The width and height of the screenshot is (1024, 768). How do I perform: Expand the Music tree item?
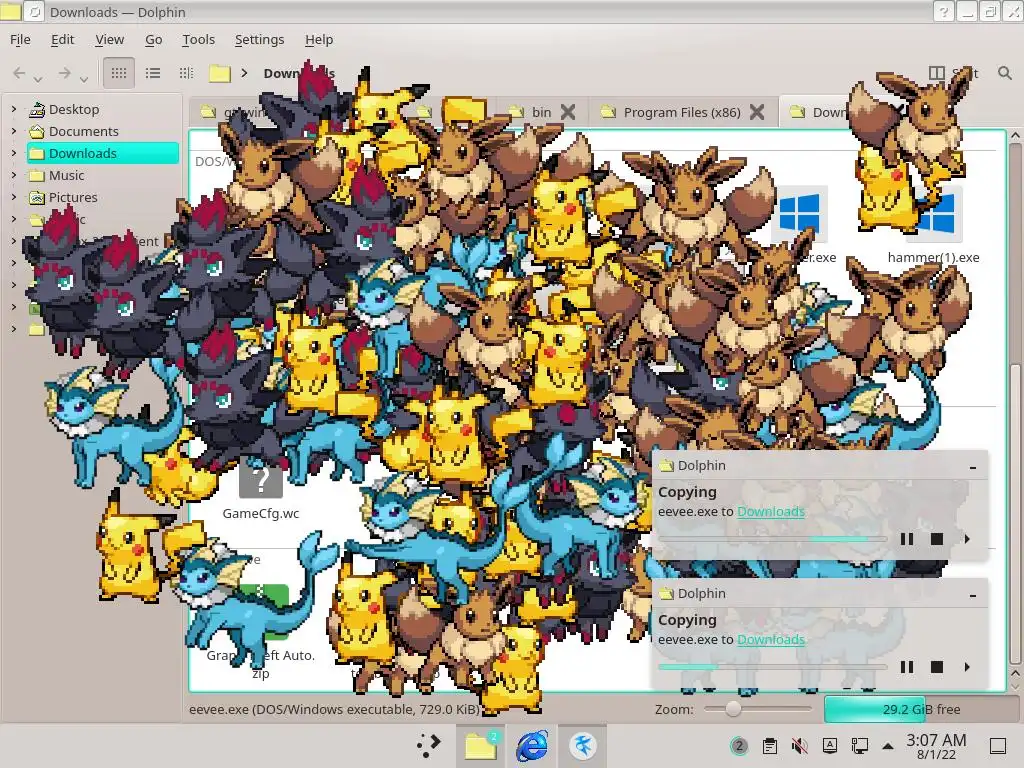[14, 175]
